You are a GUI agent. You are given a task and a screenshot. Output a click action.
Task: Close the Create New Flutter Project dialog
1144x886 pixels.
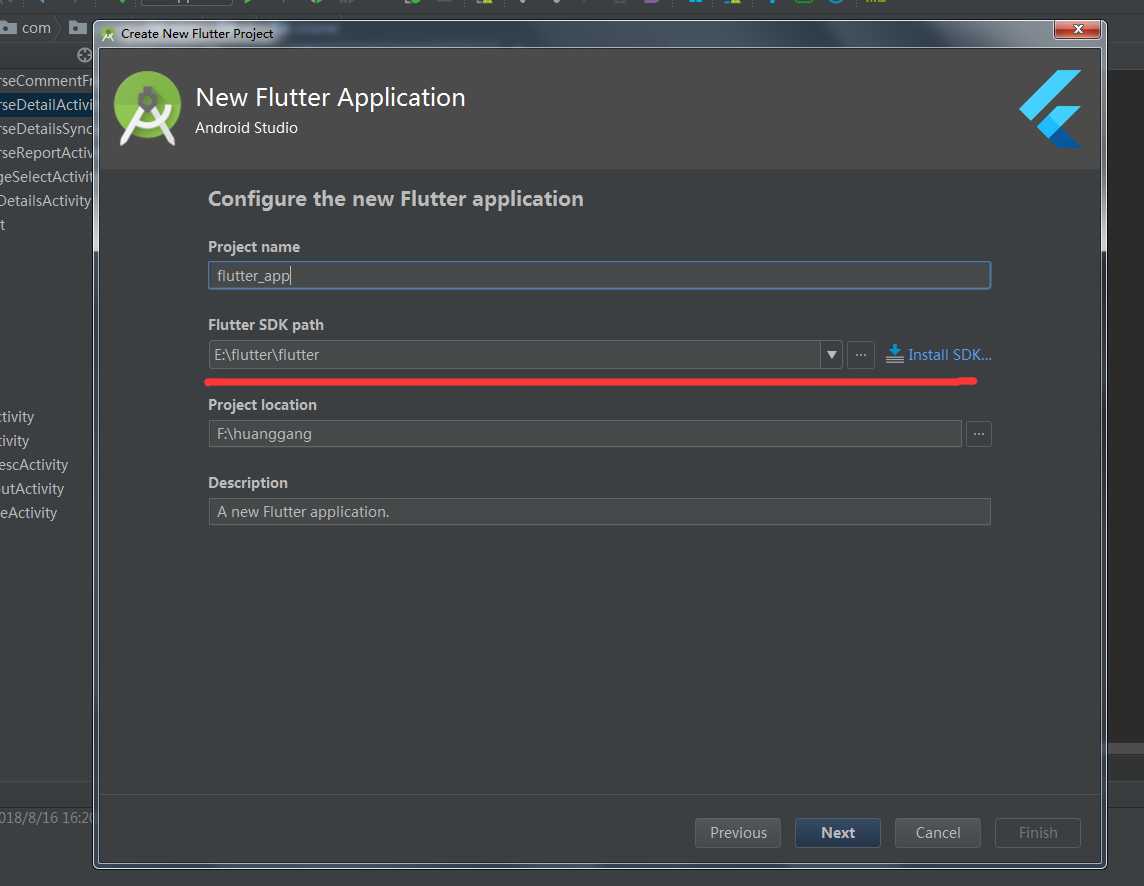[x=1078, y=29]
